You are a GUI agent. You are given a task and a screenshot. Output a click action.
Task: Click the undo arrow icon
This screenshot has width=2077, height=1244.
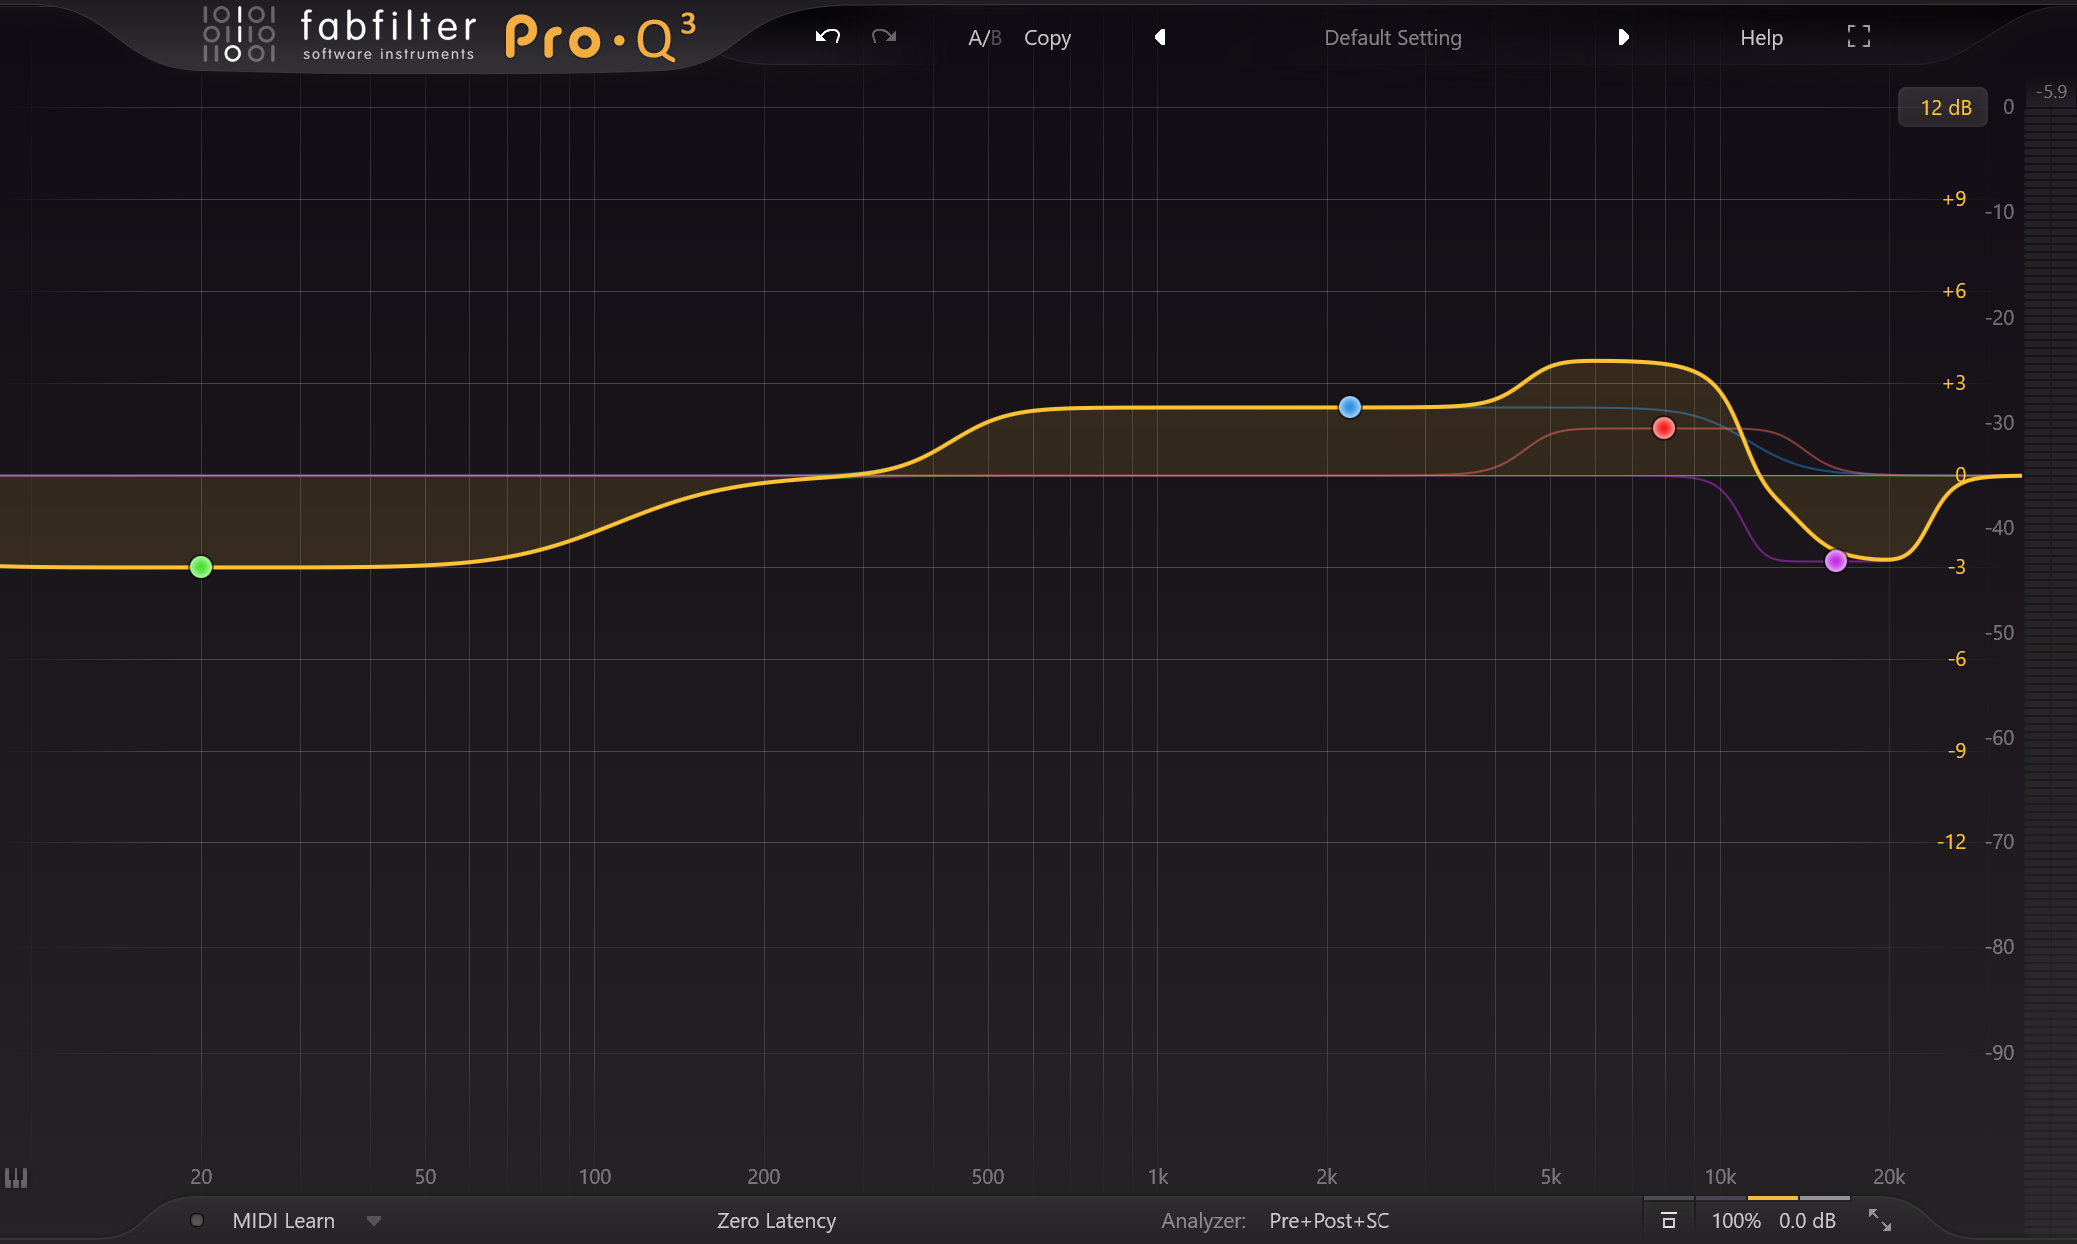(x=827, y=37)
